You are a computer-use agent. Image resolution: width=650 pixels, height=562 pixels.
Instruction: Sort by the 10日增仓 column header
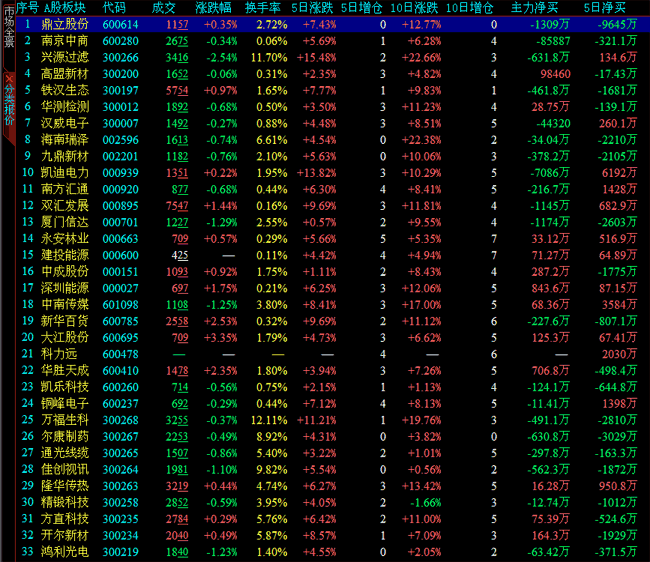point(470,7)
